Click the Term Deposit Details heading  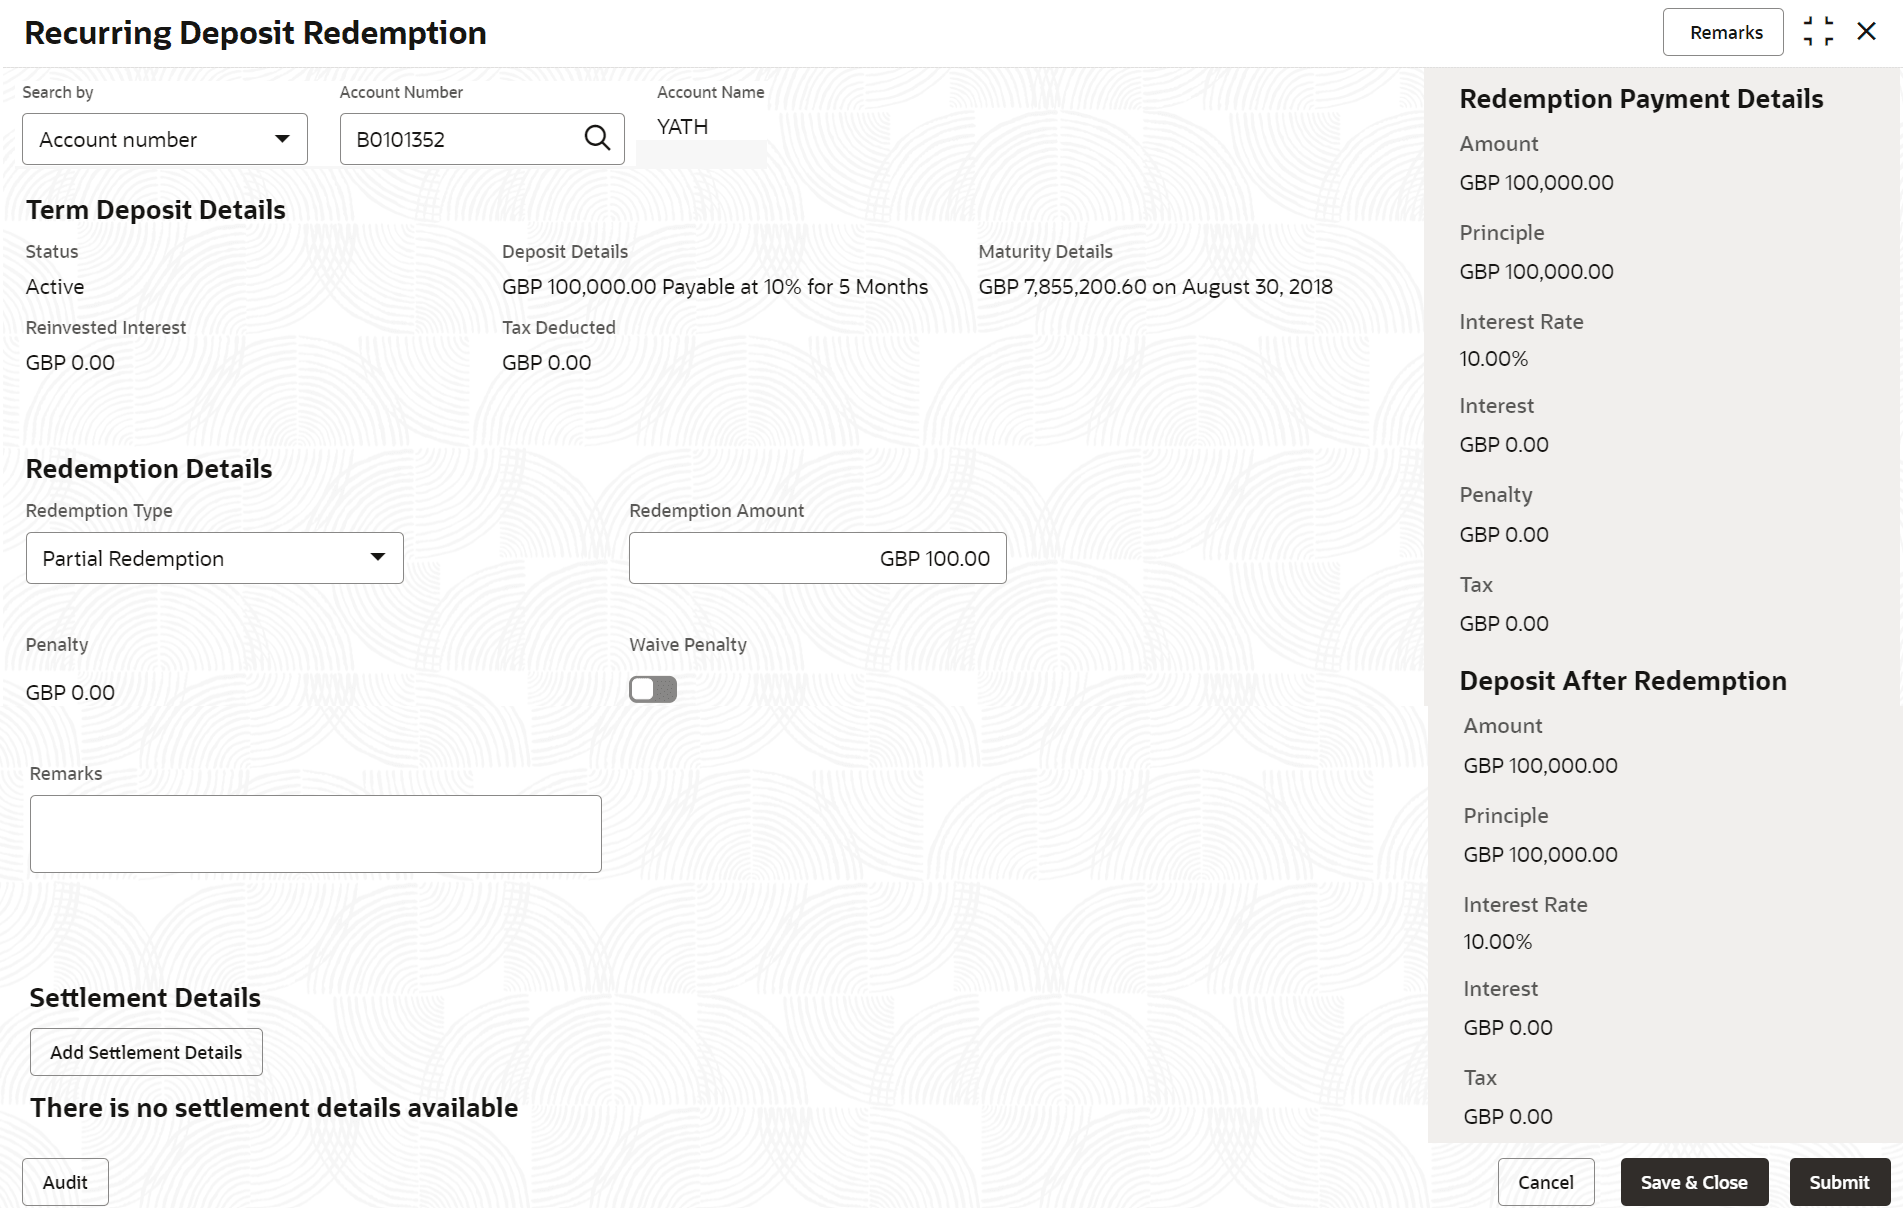[x=156, y=210]
